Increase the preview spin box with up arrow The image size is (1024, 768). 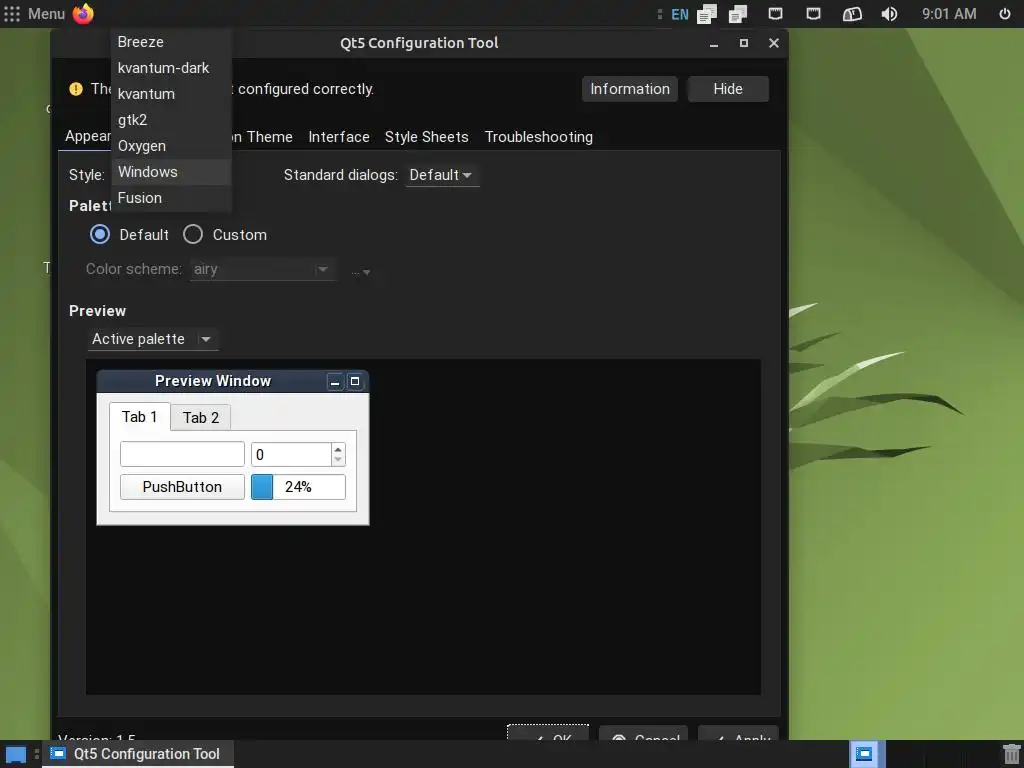(x=338, y=449)
